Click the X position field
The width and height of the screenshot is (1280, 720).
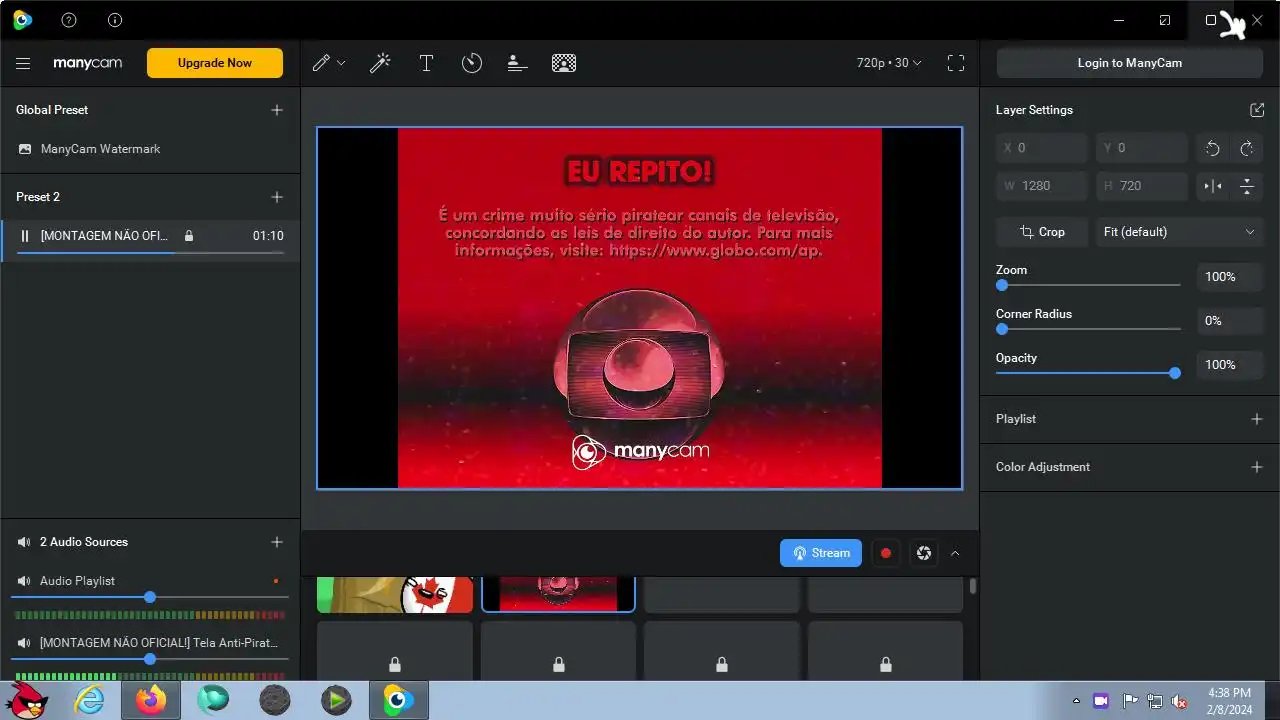coord(1042,148)
